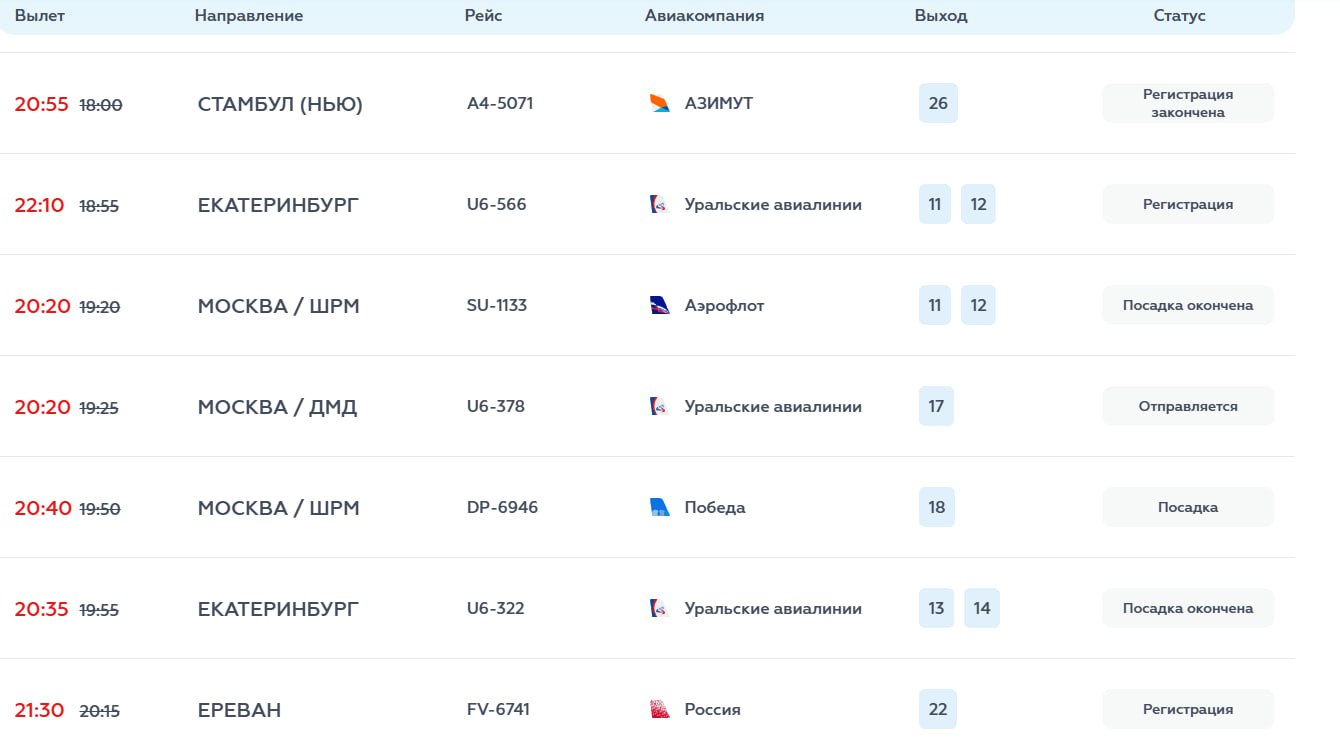Click Посадка окончена status for SU-1133
Image resolution: width=1340 pixels, height=747 pixels.
(x=1188, y=305)
